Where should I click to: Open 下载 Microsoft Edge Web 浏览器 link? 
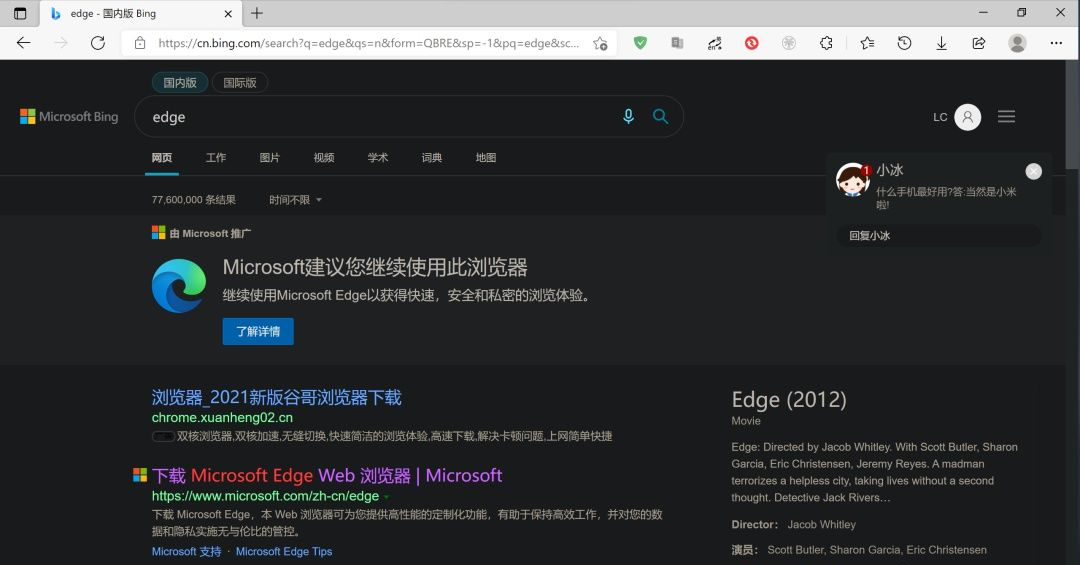(326, 475)
